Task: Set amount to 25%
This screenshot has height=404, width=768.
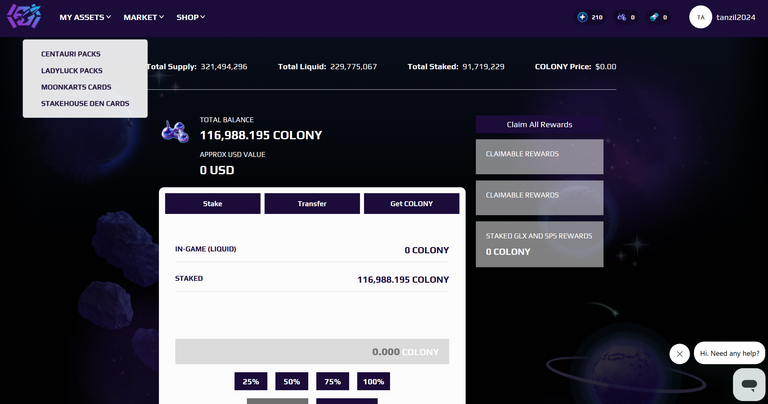Action: pyautogui.click(x=251, y=381)
